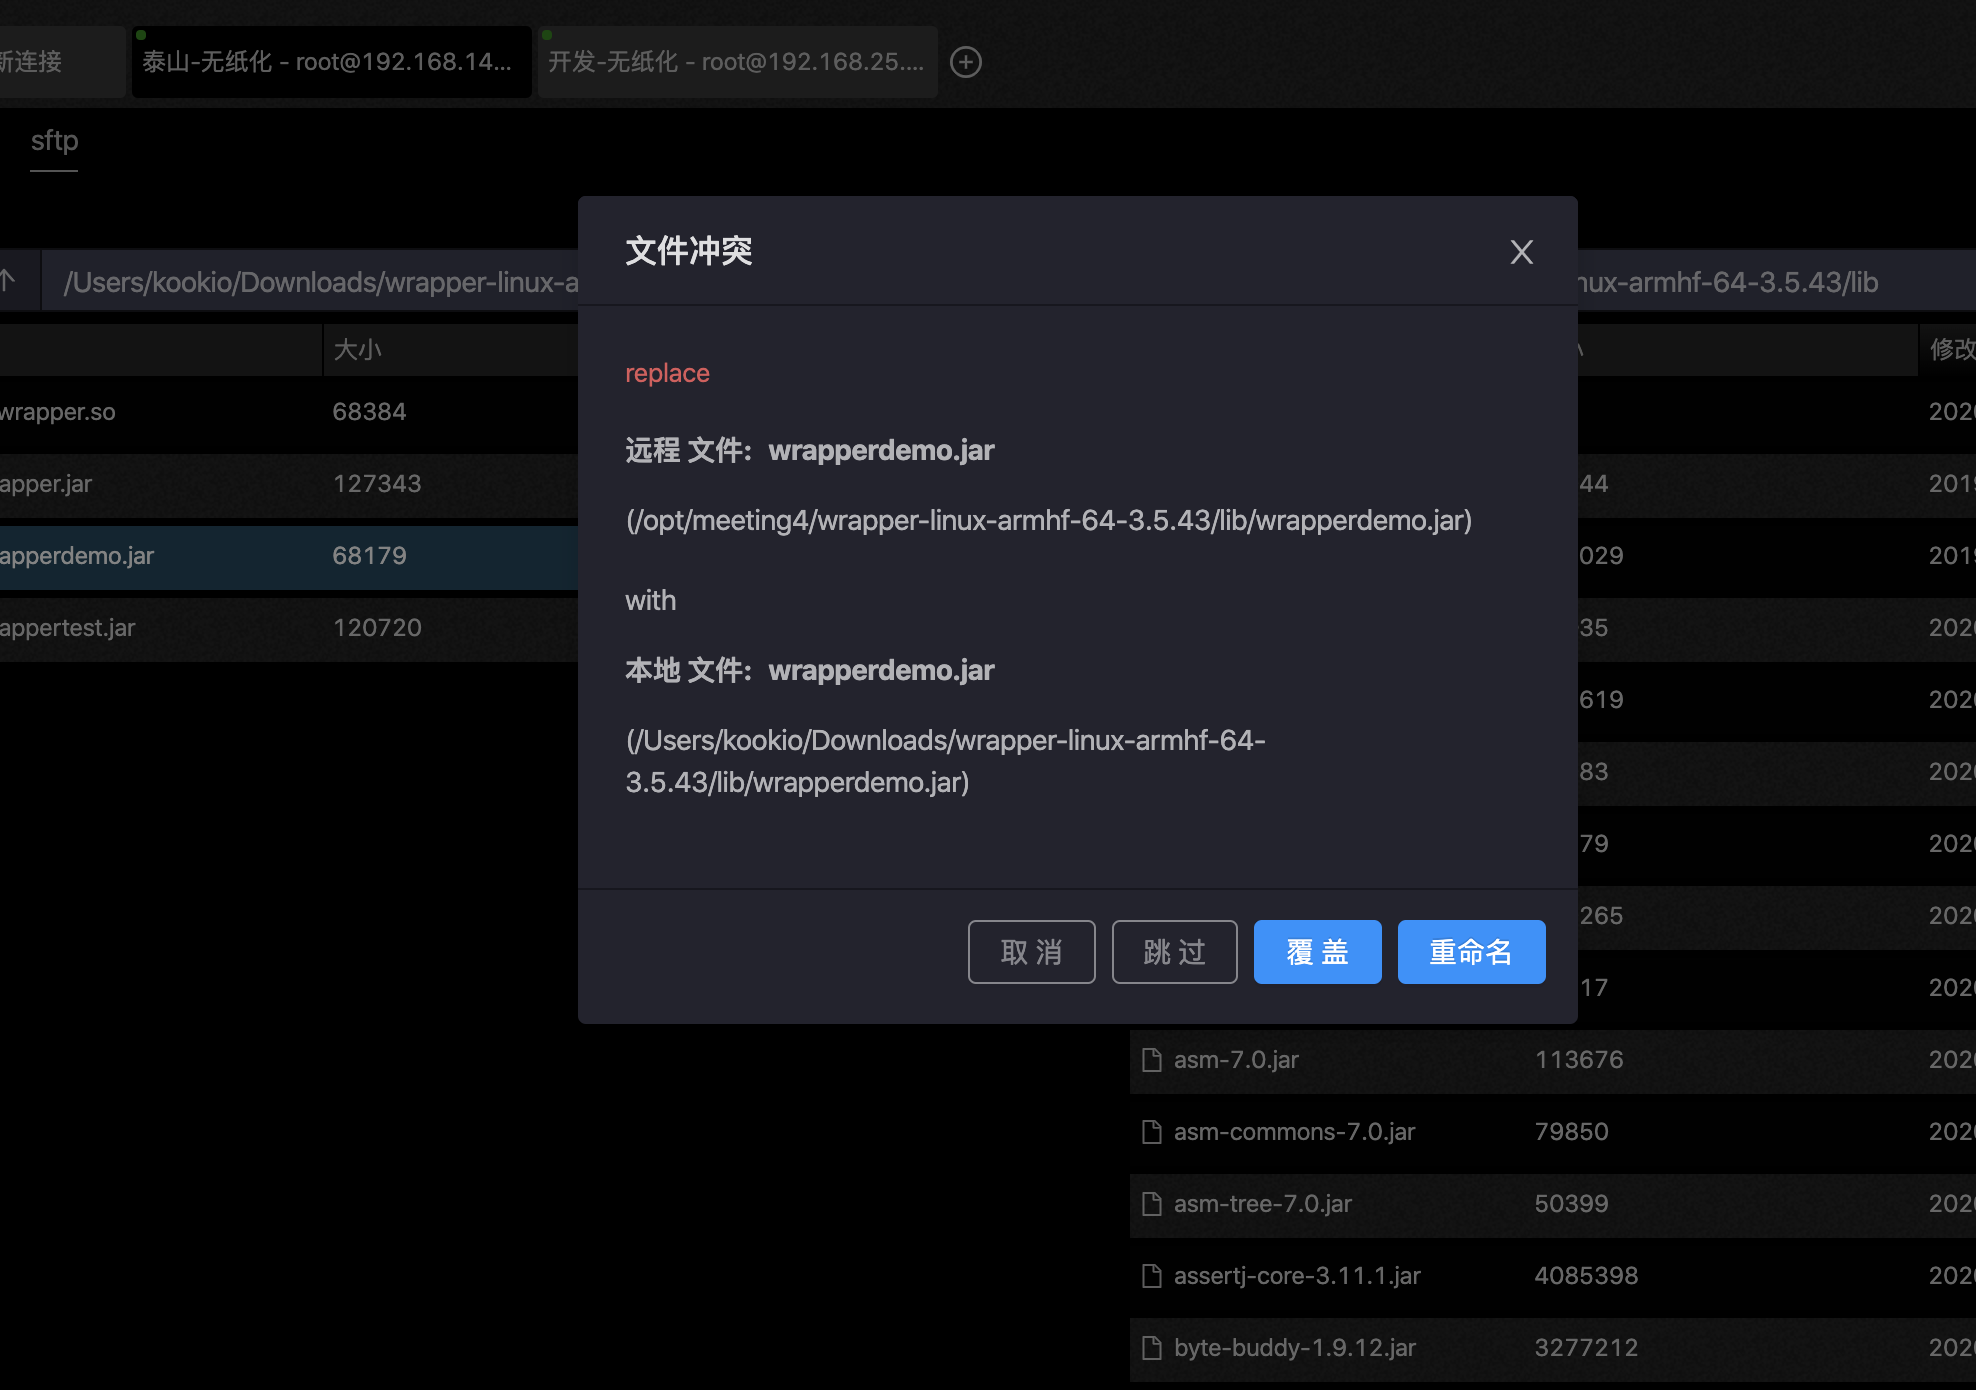This screenshot has height=1390, width=1976.
Task: Click the 大小 size column header
Action: pos(357,349)
